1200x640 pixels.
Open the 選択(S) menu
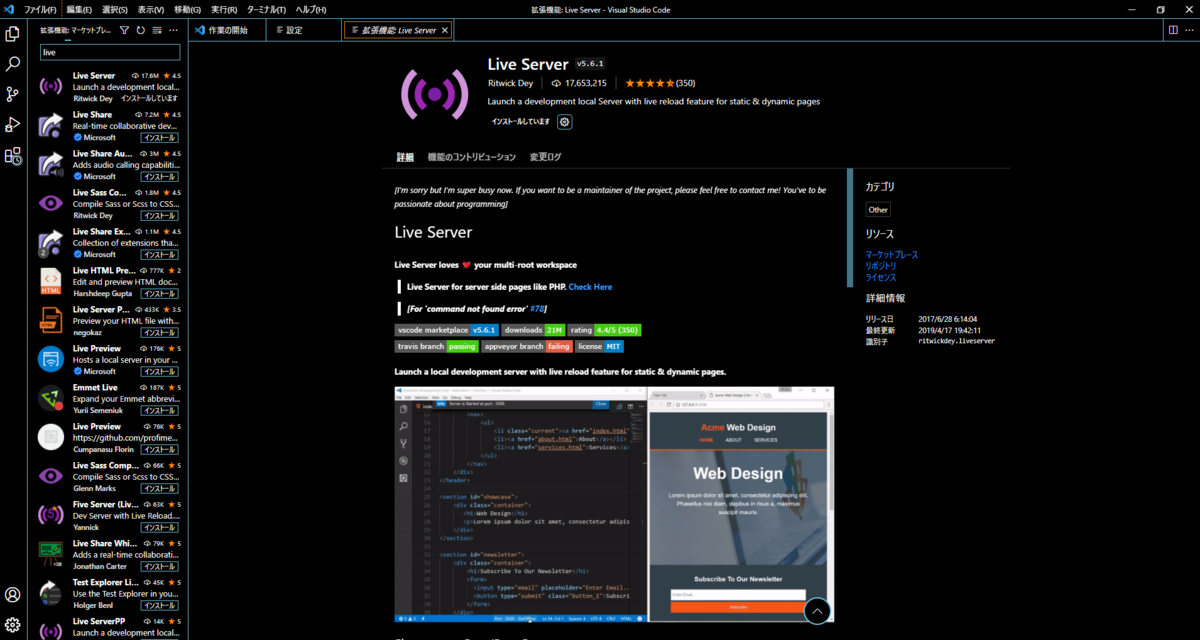coord(115,9)
